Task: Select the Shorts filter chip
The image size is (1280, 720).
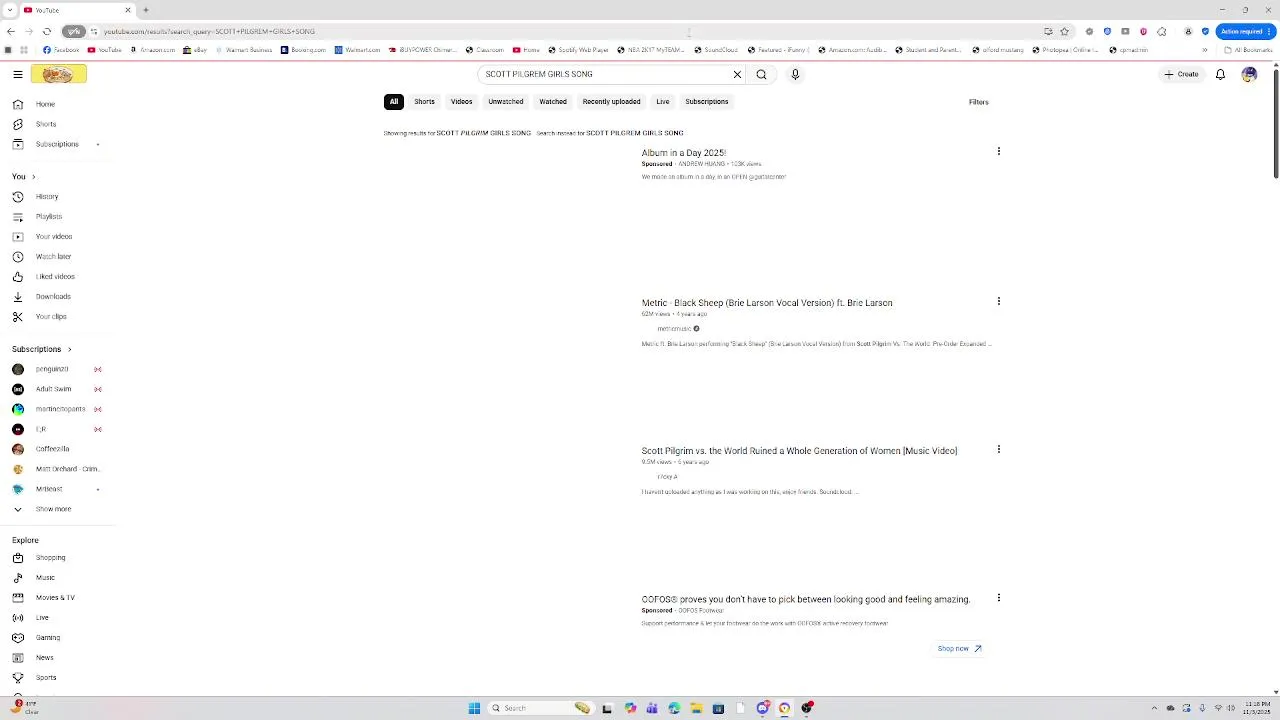Action: point(424,101)
